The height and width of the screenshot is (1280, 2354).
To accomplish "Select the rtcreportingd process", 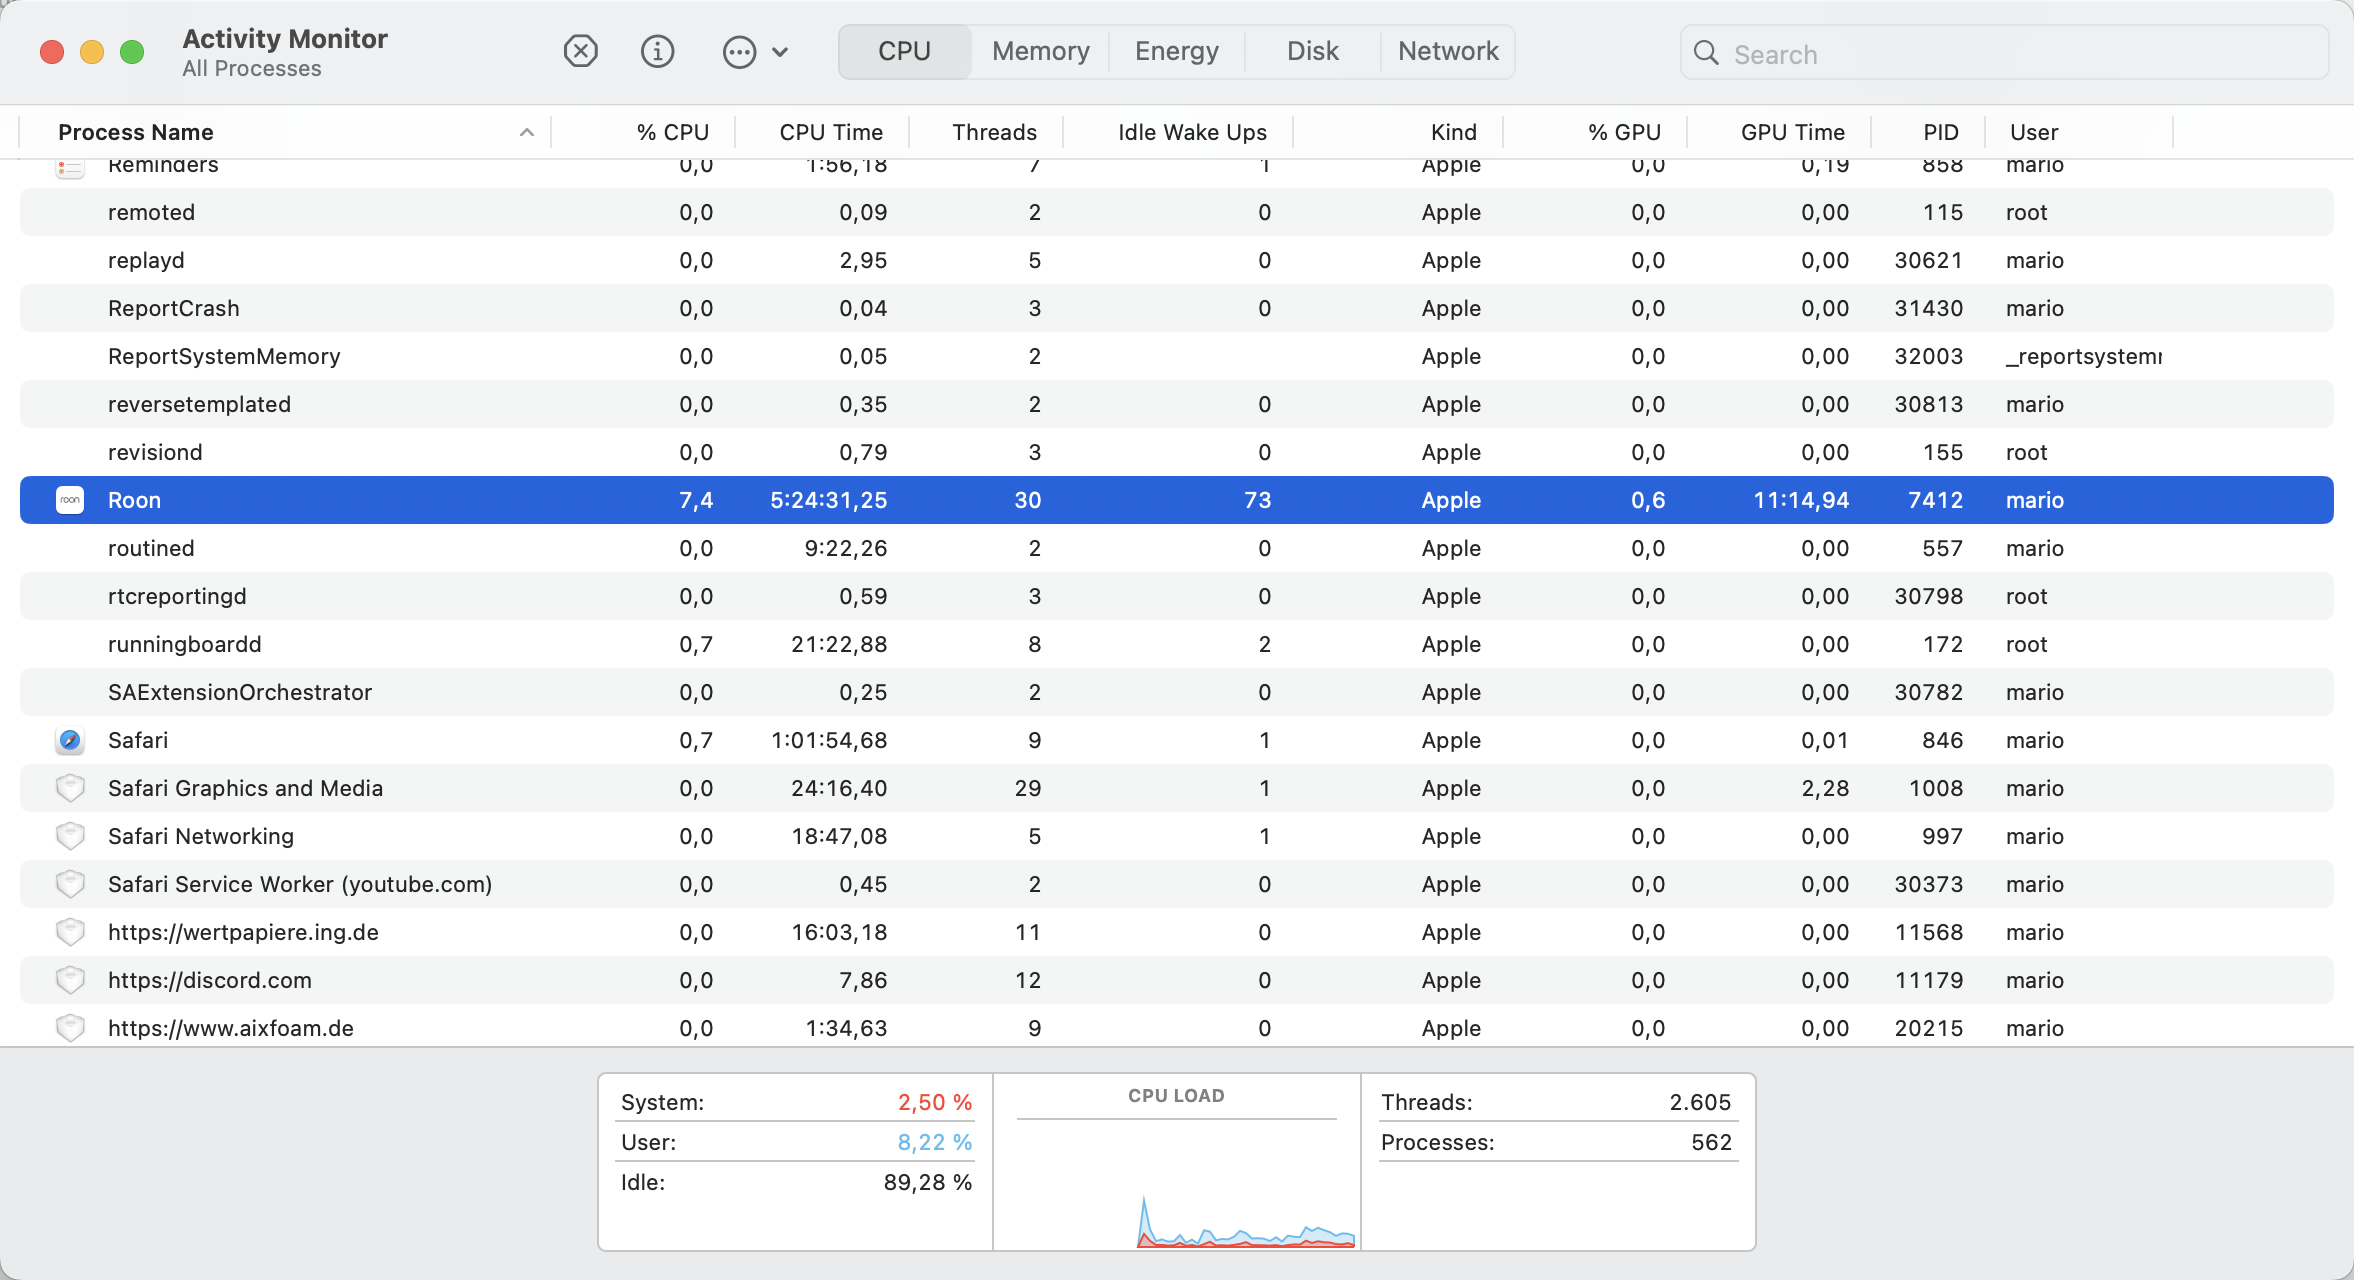I will [177, 596].
